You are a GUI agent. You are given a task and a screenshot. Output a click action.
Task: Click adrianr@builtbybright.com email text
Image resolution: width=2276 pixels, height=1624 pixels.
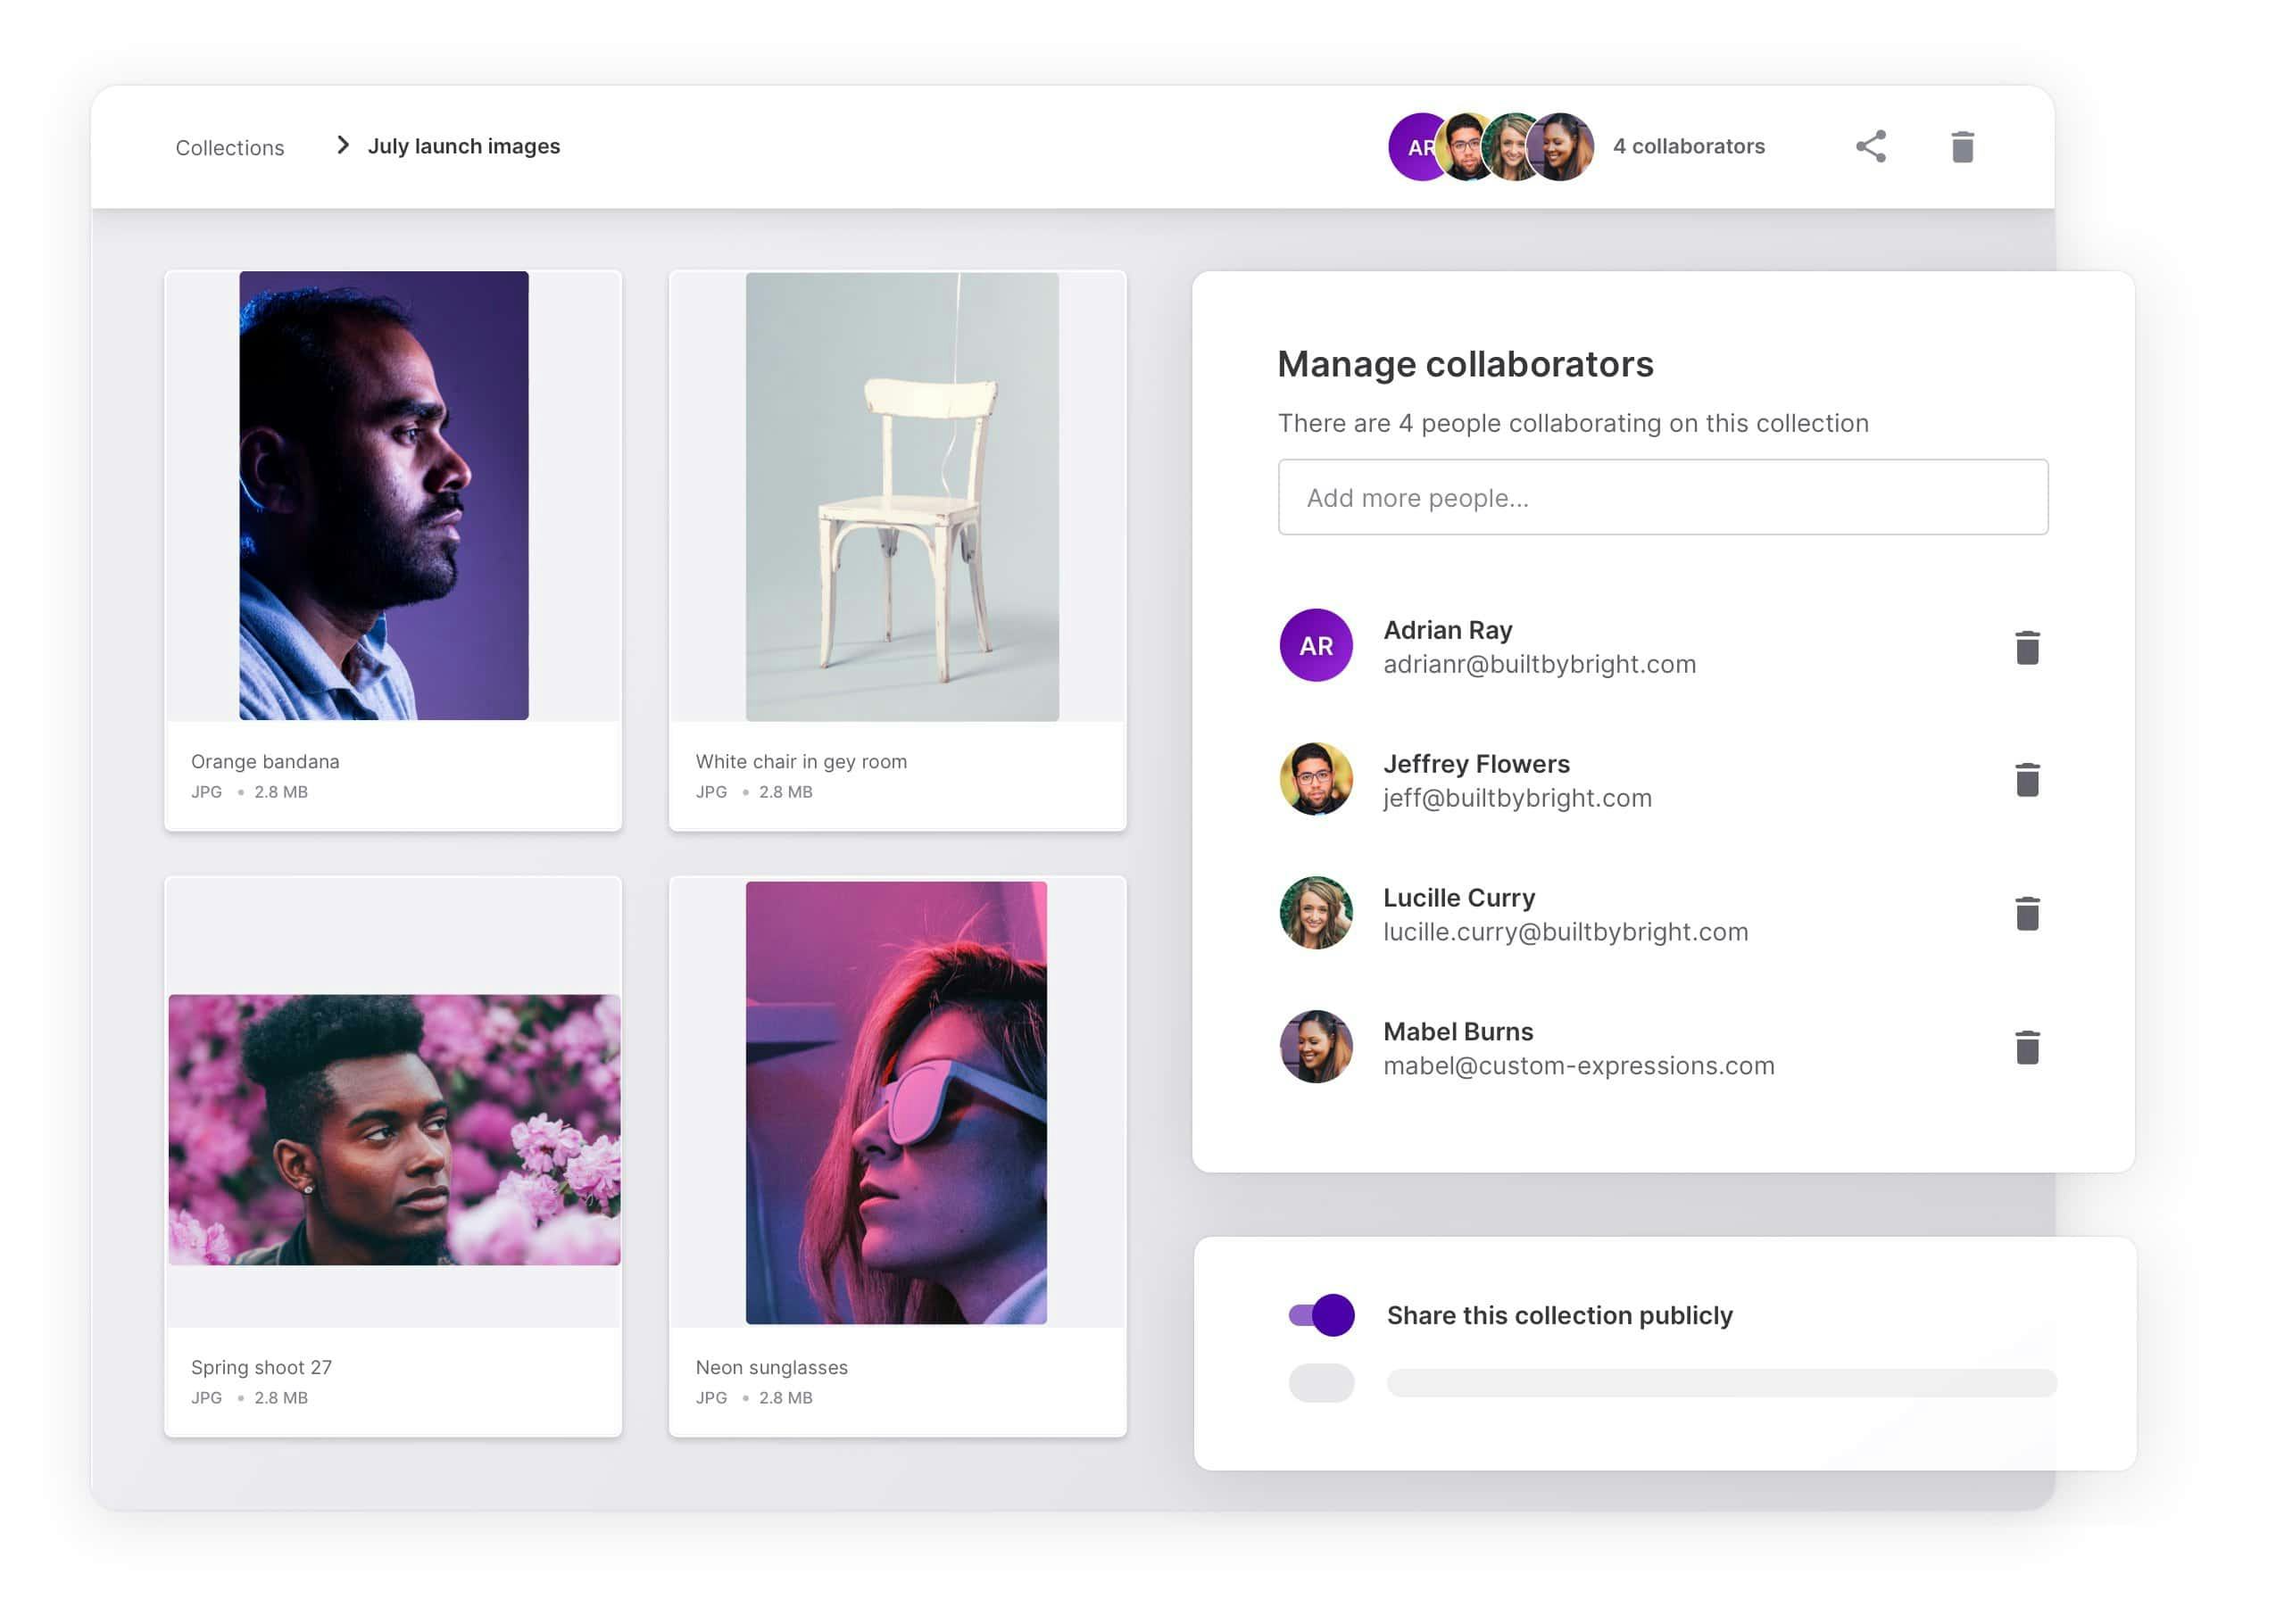coord(1539,665)
